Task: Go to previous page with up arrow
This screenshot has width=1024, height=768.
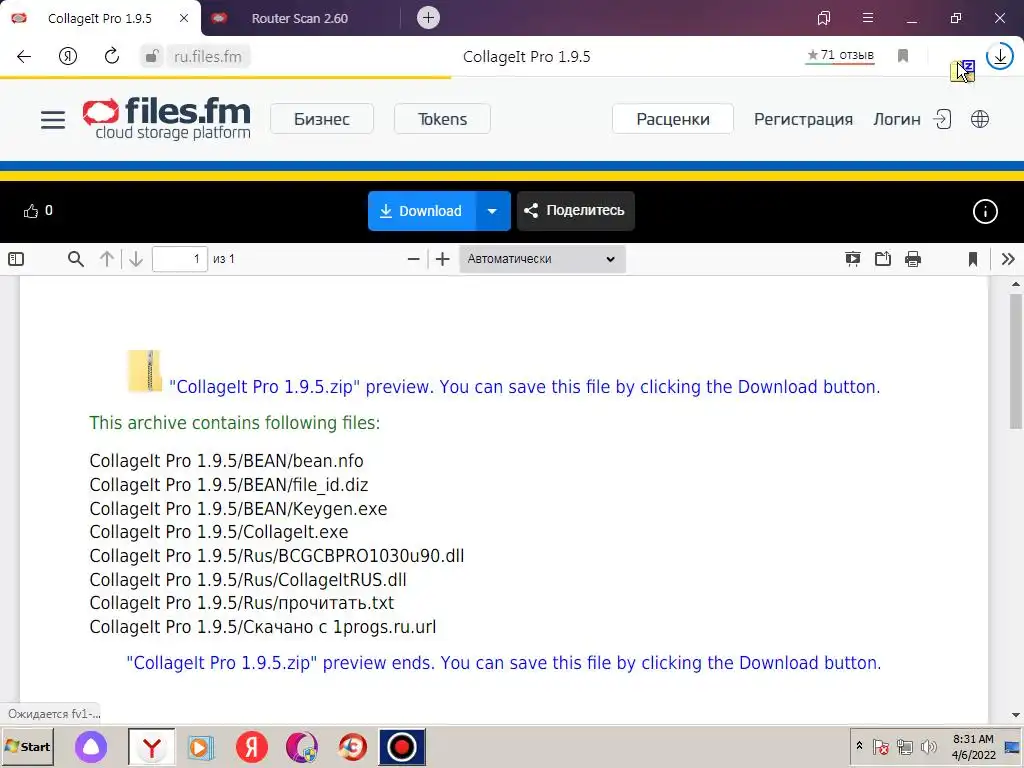Action: (106, 259)
